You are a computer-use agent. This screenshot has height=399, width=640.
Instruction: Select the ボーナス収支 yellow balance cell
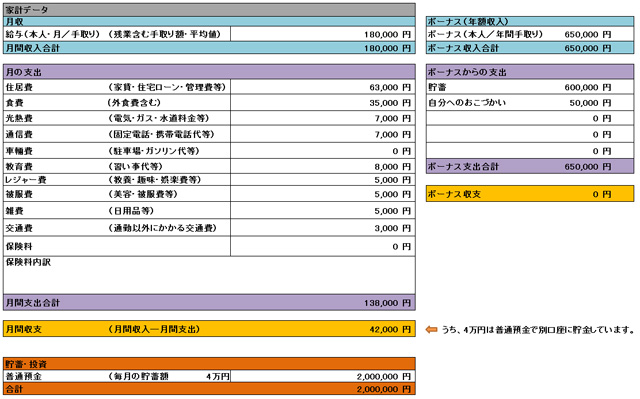530,194
